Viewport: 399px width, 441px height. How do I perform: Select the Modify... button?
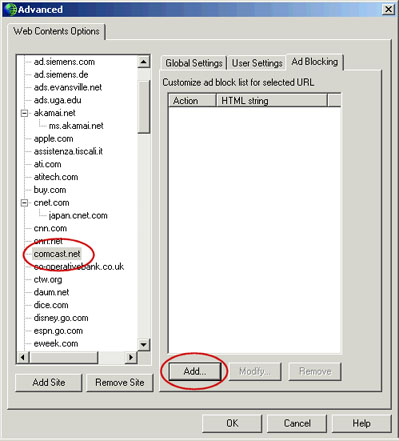pos(255,371)
